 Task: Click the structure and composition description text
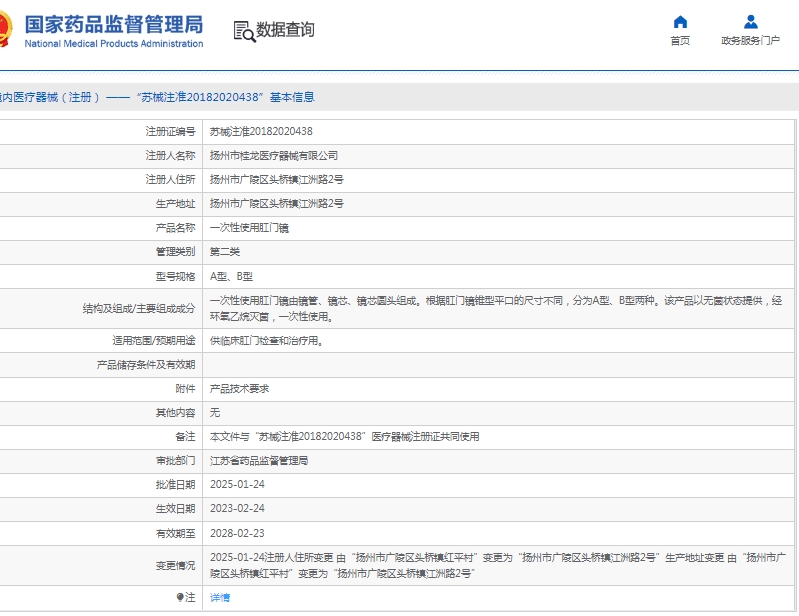[x=496, y=308]
